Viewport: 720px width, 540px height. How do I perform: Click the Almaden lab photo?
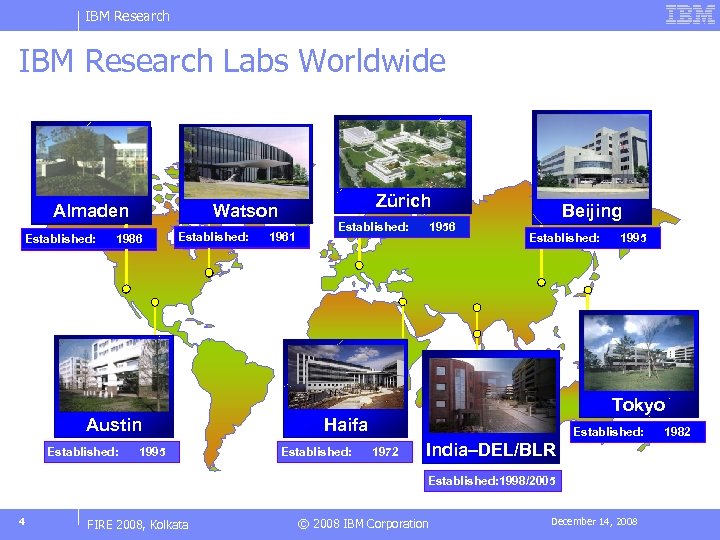[x=92, y=161]
